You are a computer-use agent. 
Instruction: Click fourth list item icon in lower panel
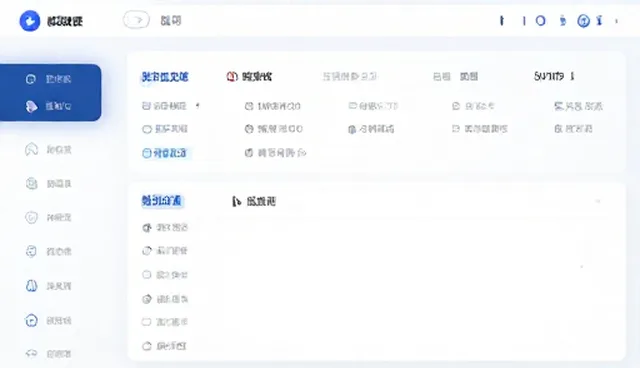(147, 299)
